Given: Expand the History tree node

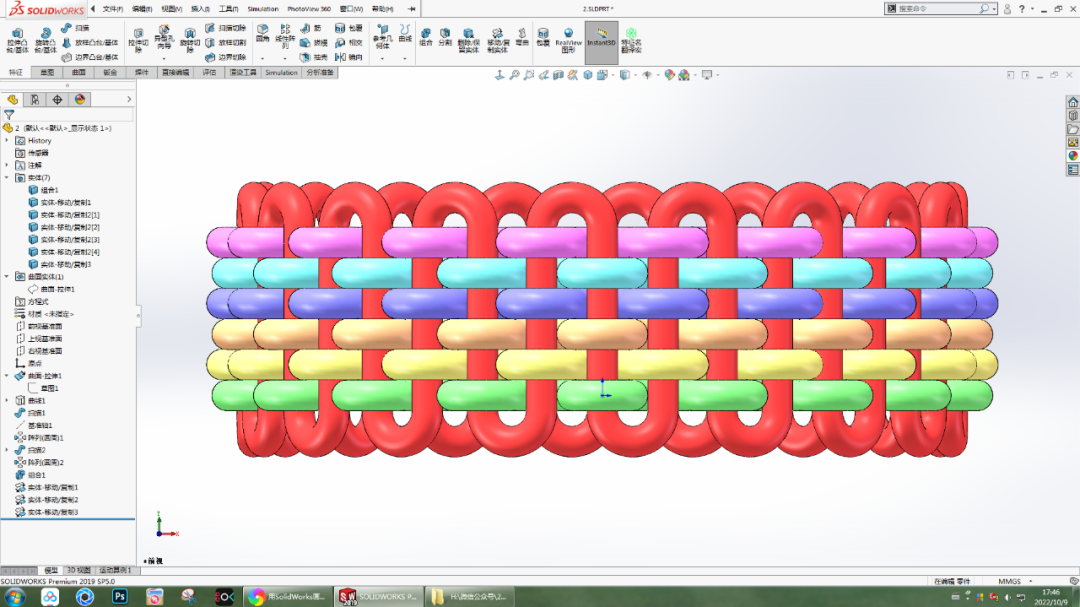Looking at the screenshot, I should click(x=7, y=141).
